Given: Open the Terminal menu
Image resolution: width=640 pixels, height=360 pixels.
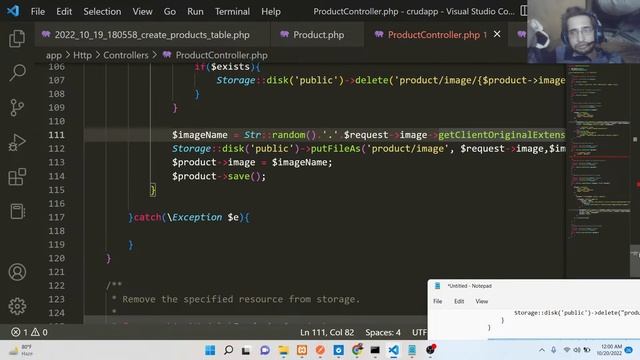Looking at the screenshot, I should pyautogui.click(x=232, y=11).
